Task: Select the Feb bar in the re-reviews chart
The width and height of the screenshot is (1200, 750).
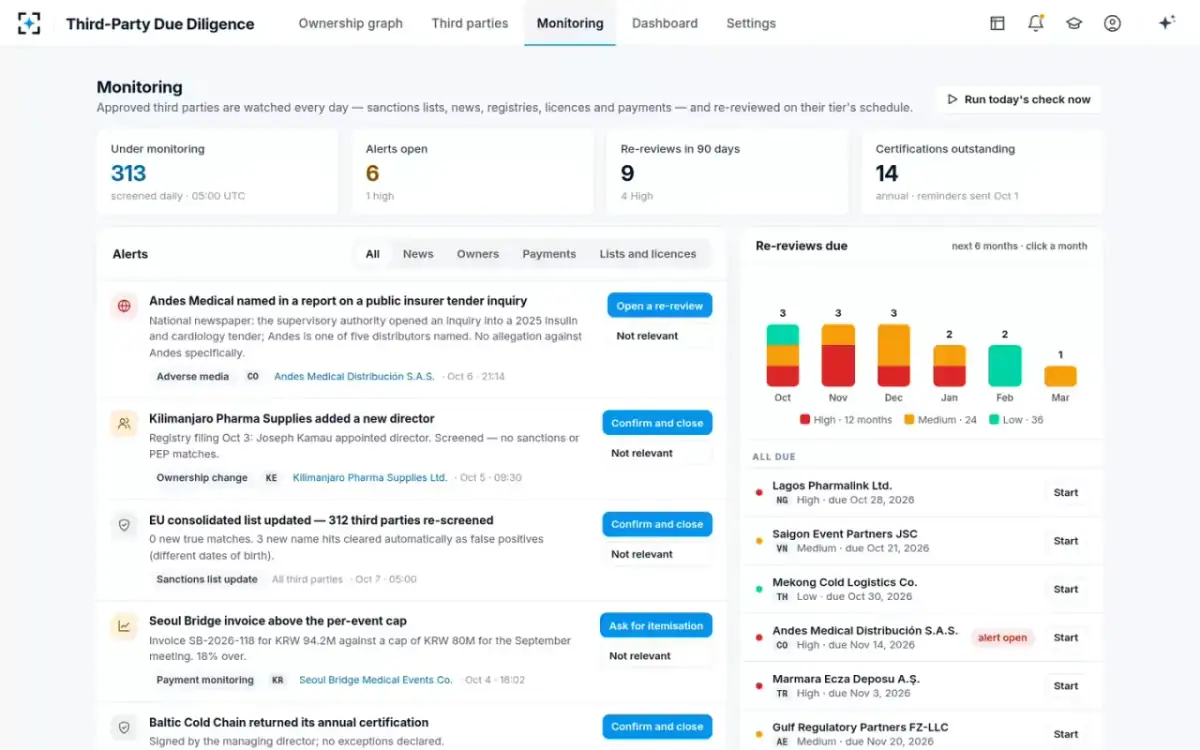Action: point(1005,366)
